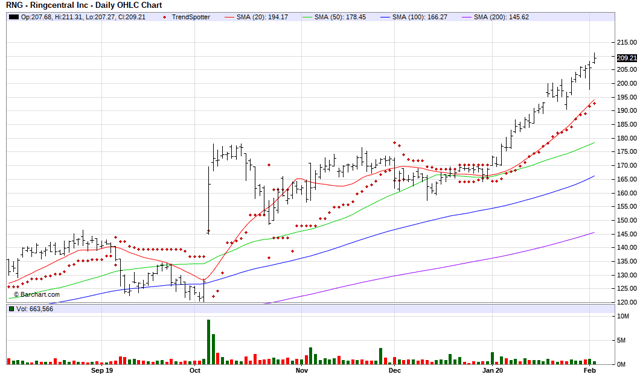The height and width of the screenshot is (389, 640).
Task: Click the Vol: 663,566 volume label
Action: 35,309
